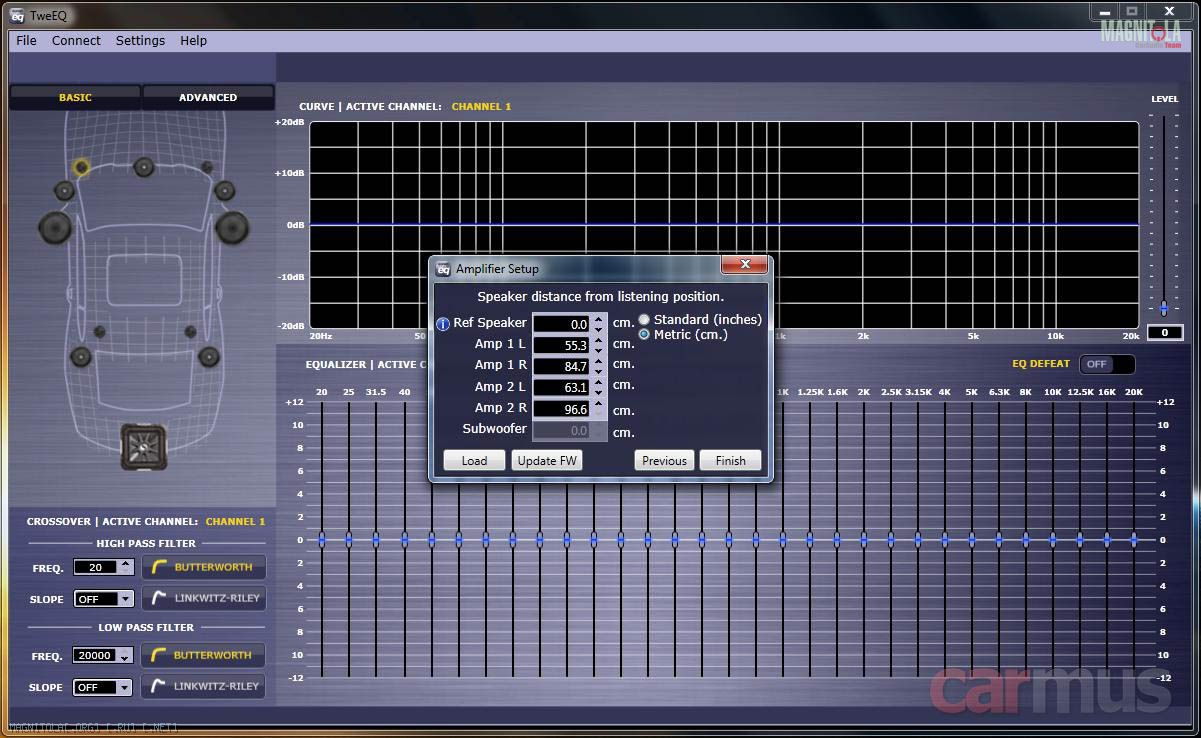
Task: Close the Amplifier Setup dialog
Action: point(745,265)
